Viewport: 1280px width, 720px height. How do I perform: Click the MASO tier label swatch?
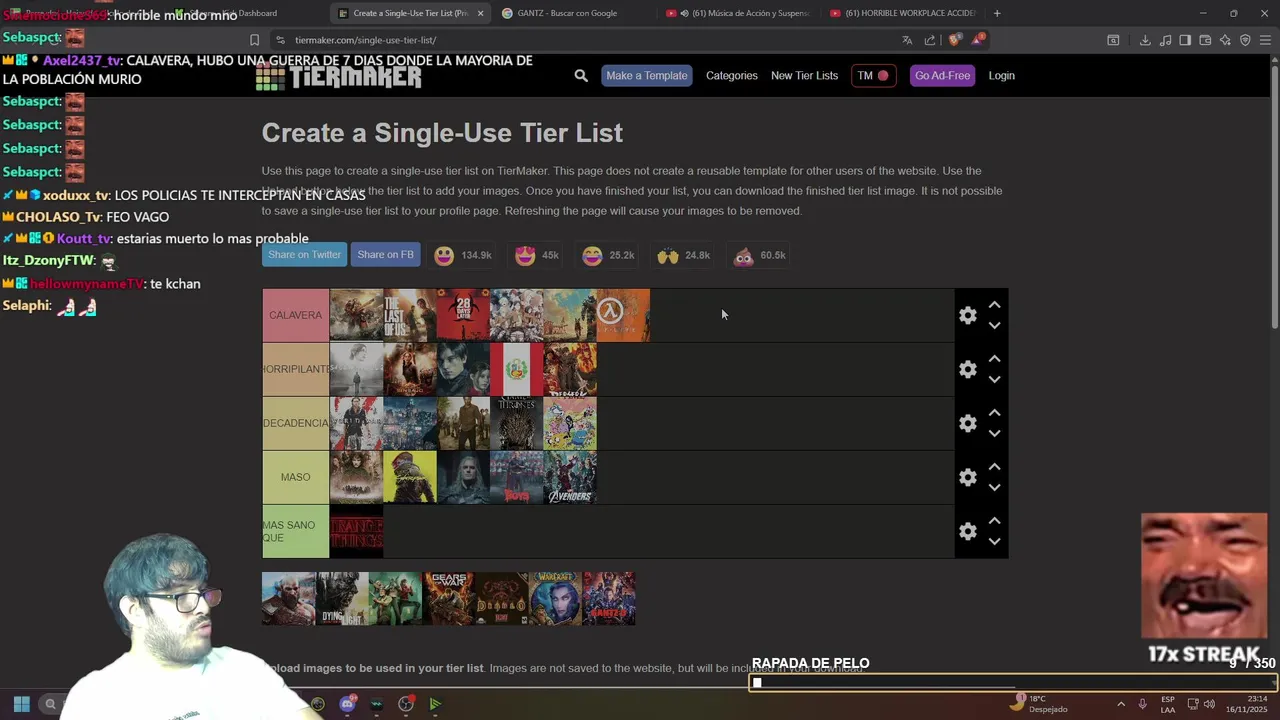295,477
